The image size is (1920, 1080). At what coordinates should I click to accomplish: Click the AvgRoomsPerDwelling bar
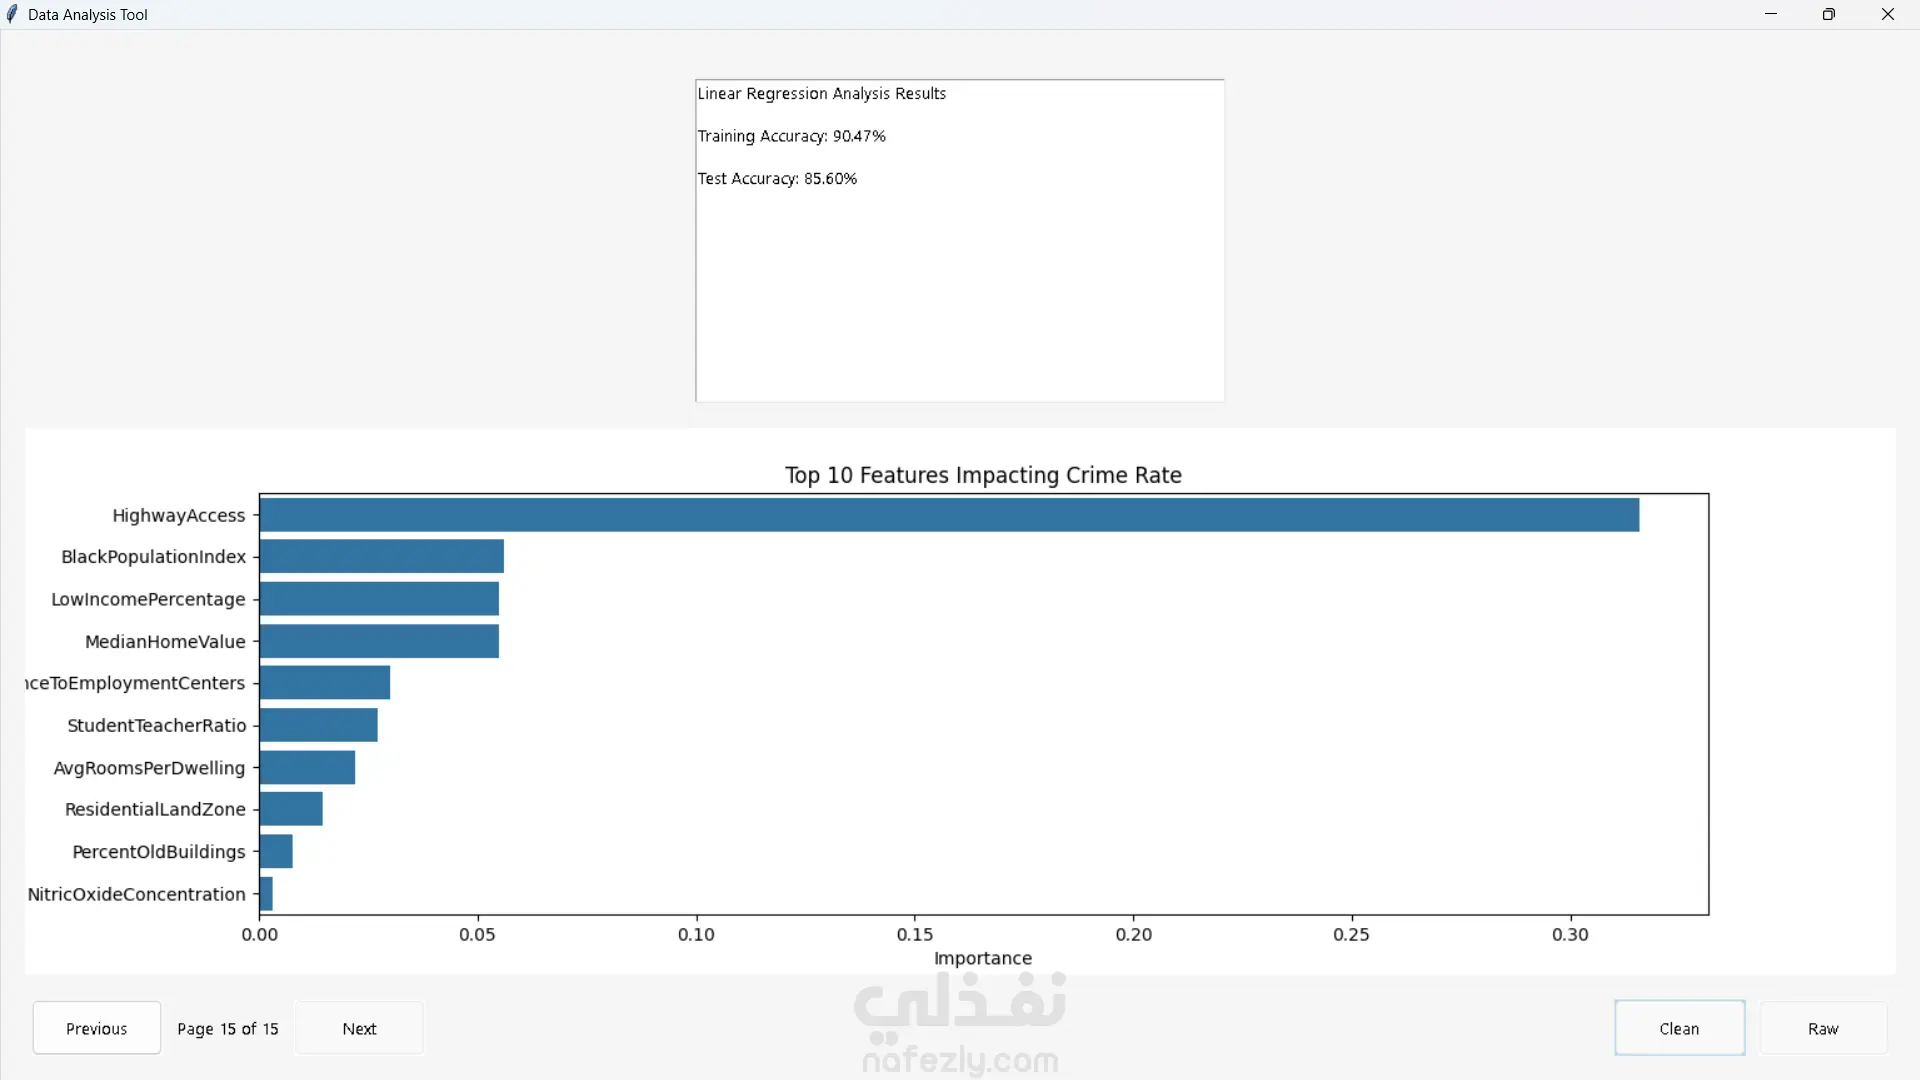coord(307,768)
